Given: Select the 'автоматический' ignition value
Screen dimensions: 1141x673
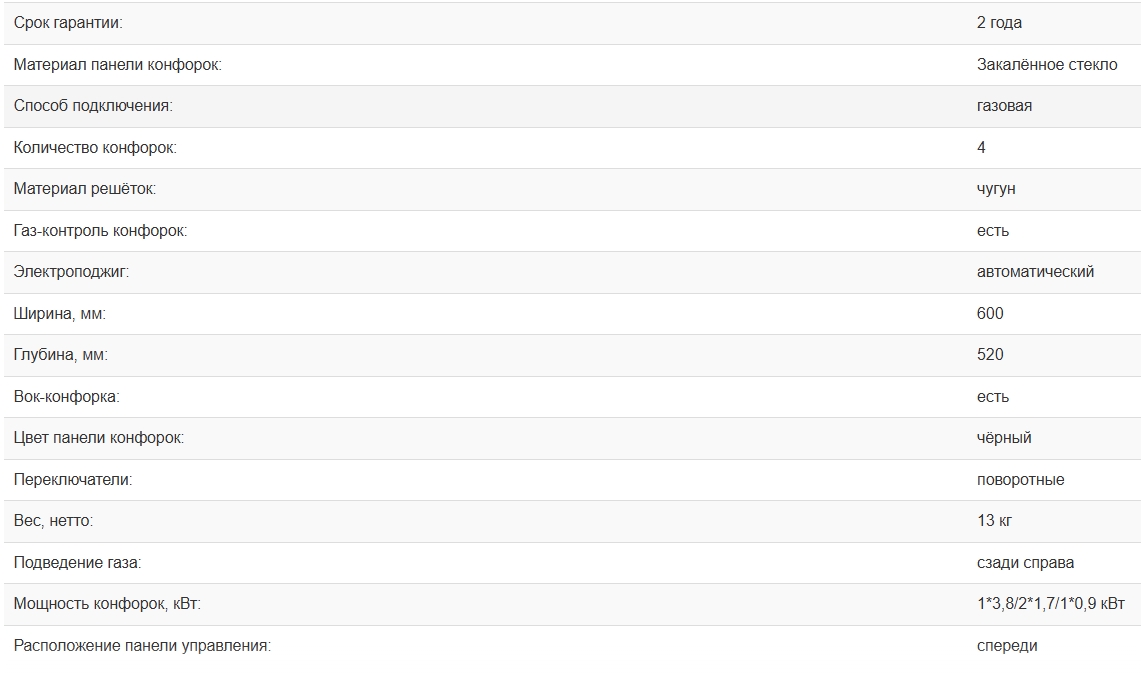Looking at the screenshot, I should click(x=1035, y=272).
